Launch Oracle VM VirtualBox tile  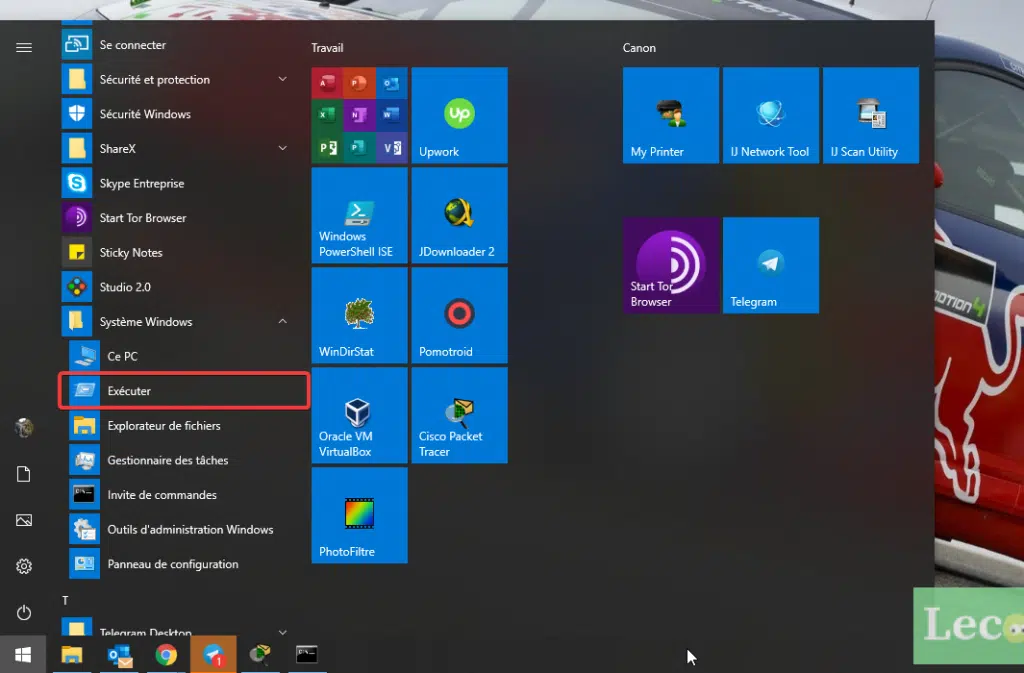pos(359,415)
